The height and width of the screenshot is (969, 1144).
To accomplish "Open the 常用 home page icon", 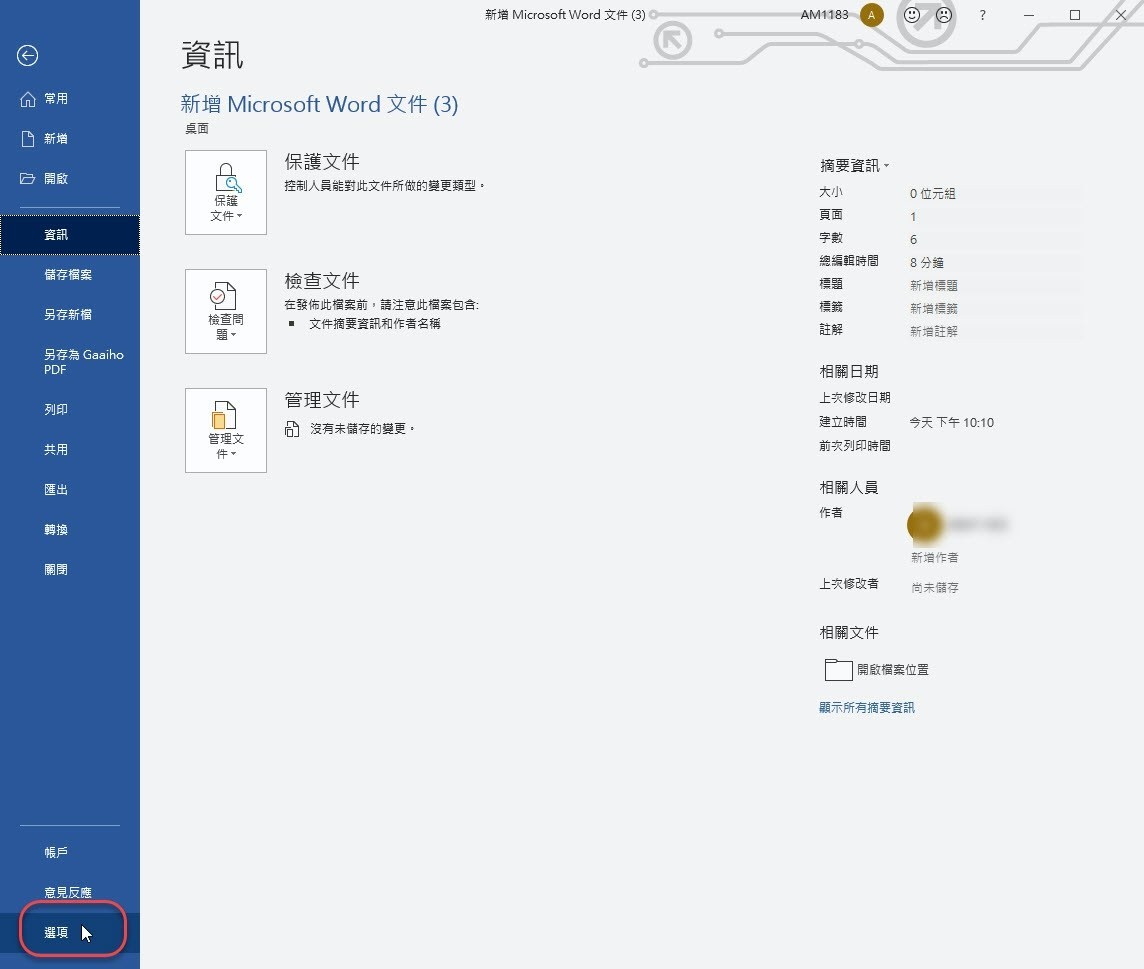I will 28,99.
